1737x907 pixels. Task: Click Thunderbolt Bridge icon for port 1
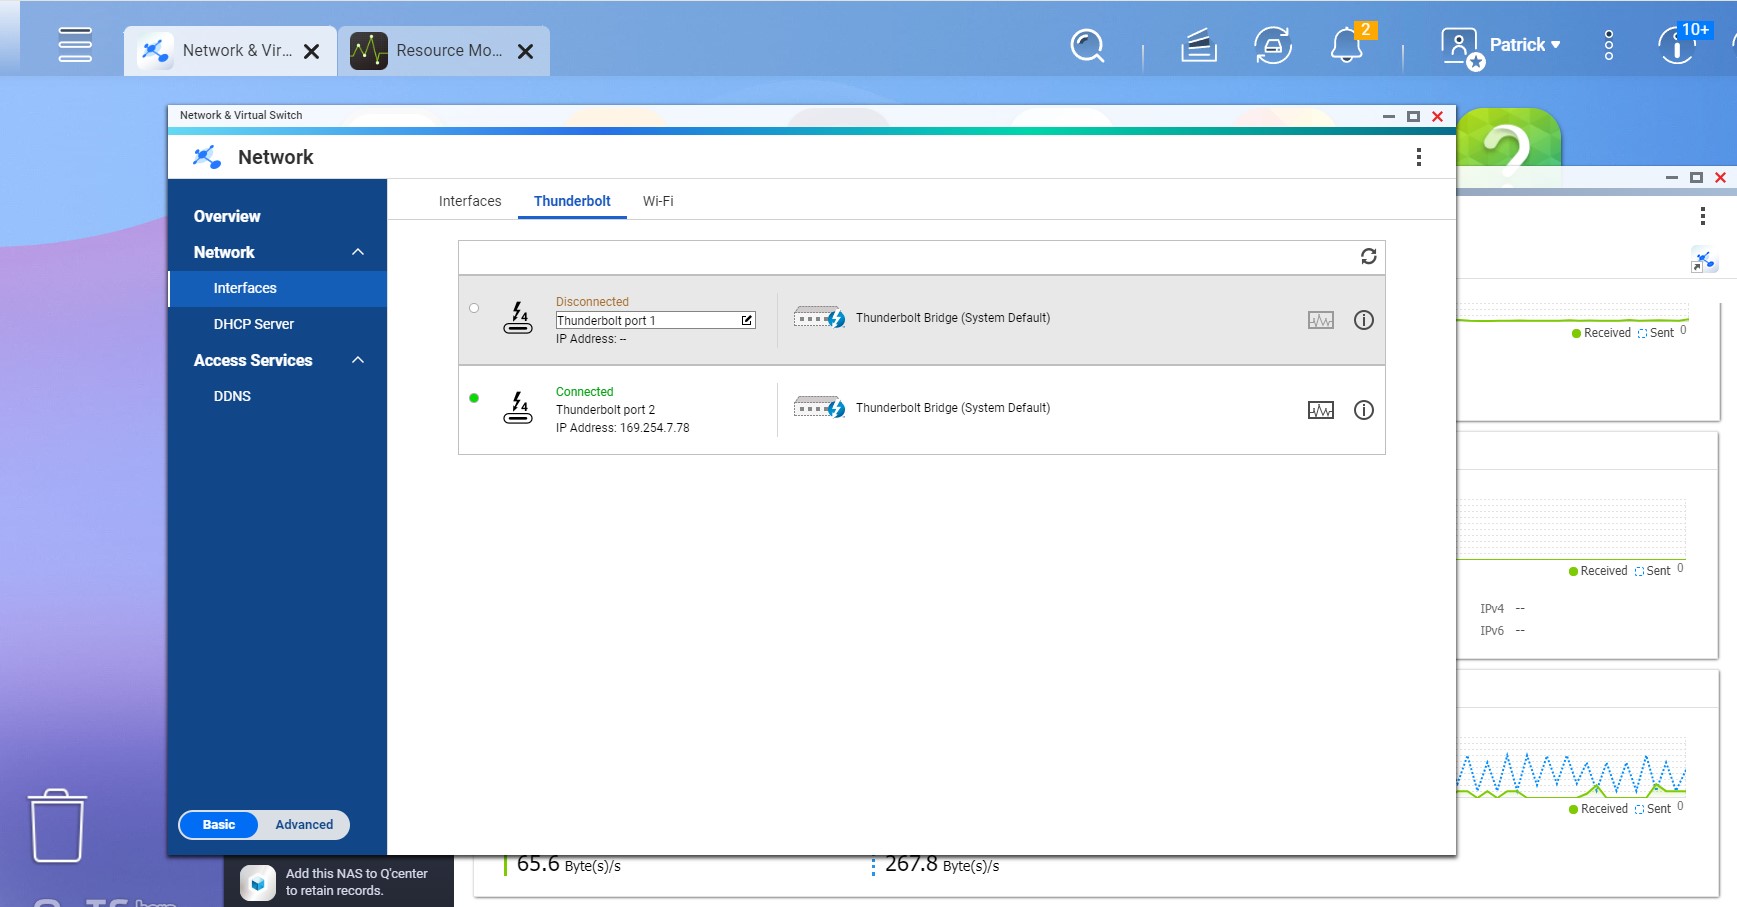coord(819,318)
